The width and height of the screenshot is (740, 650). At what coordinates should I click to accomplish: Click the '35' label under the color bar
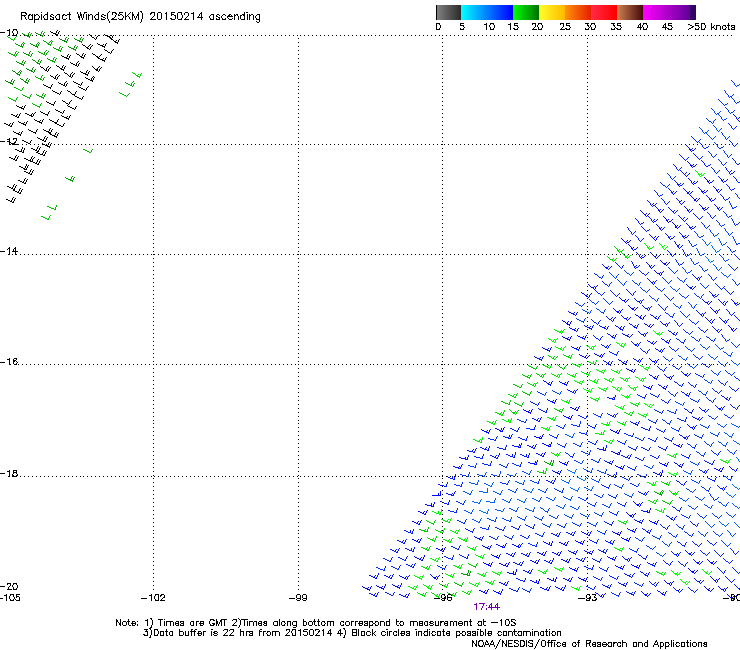616,27
